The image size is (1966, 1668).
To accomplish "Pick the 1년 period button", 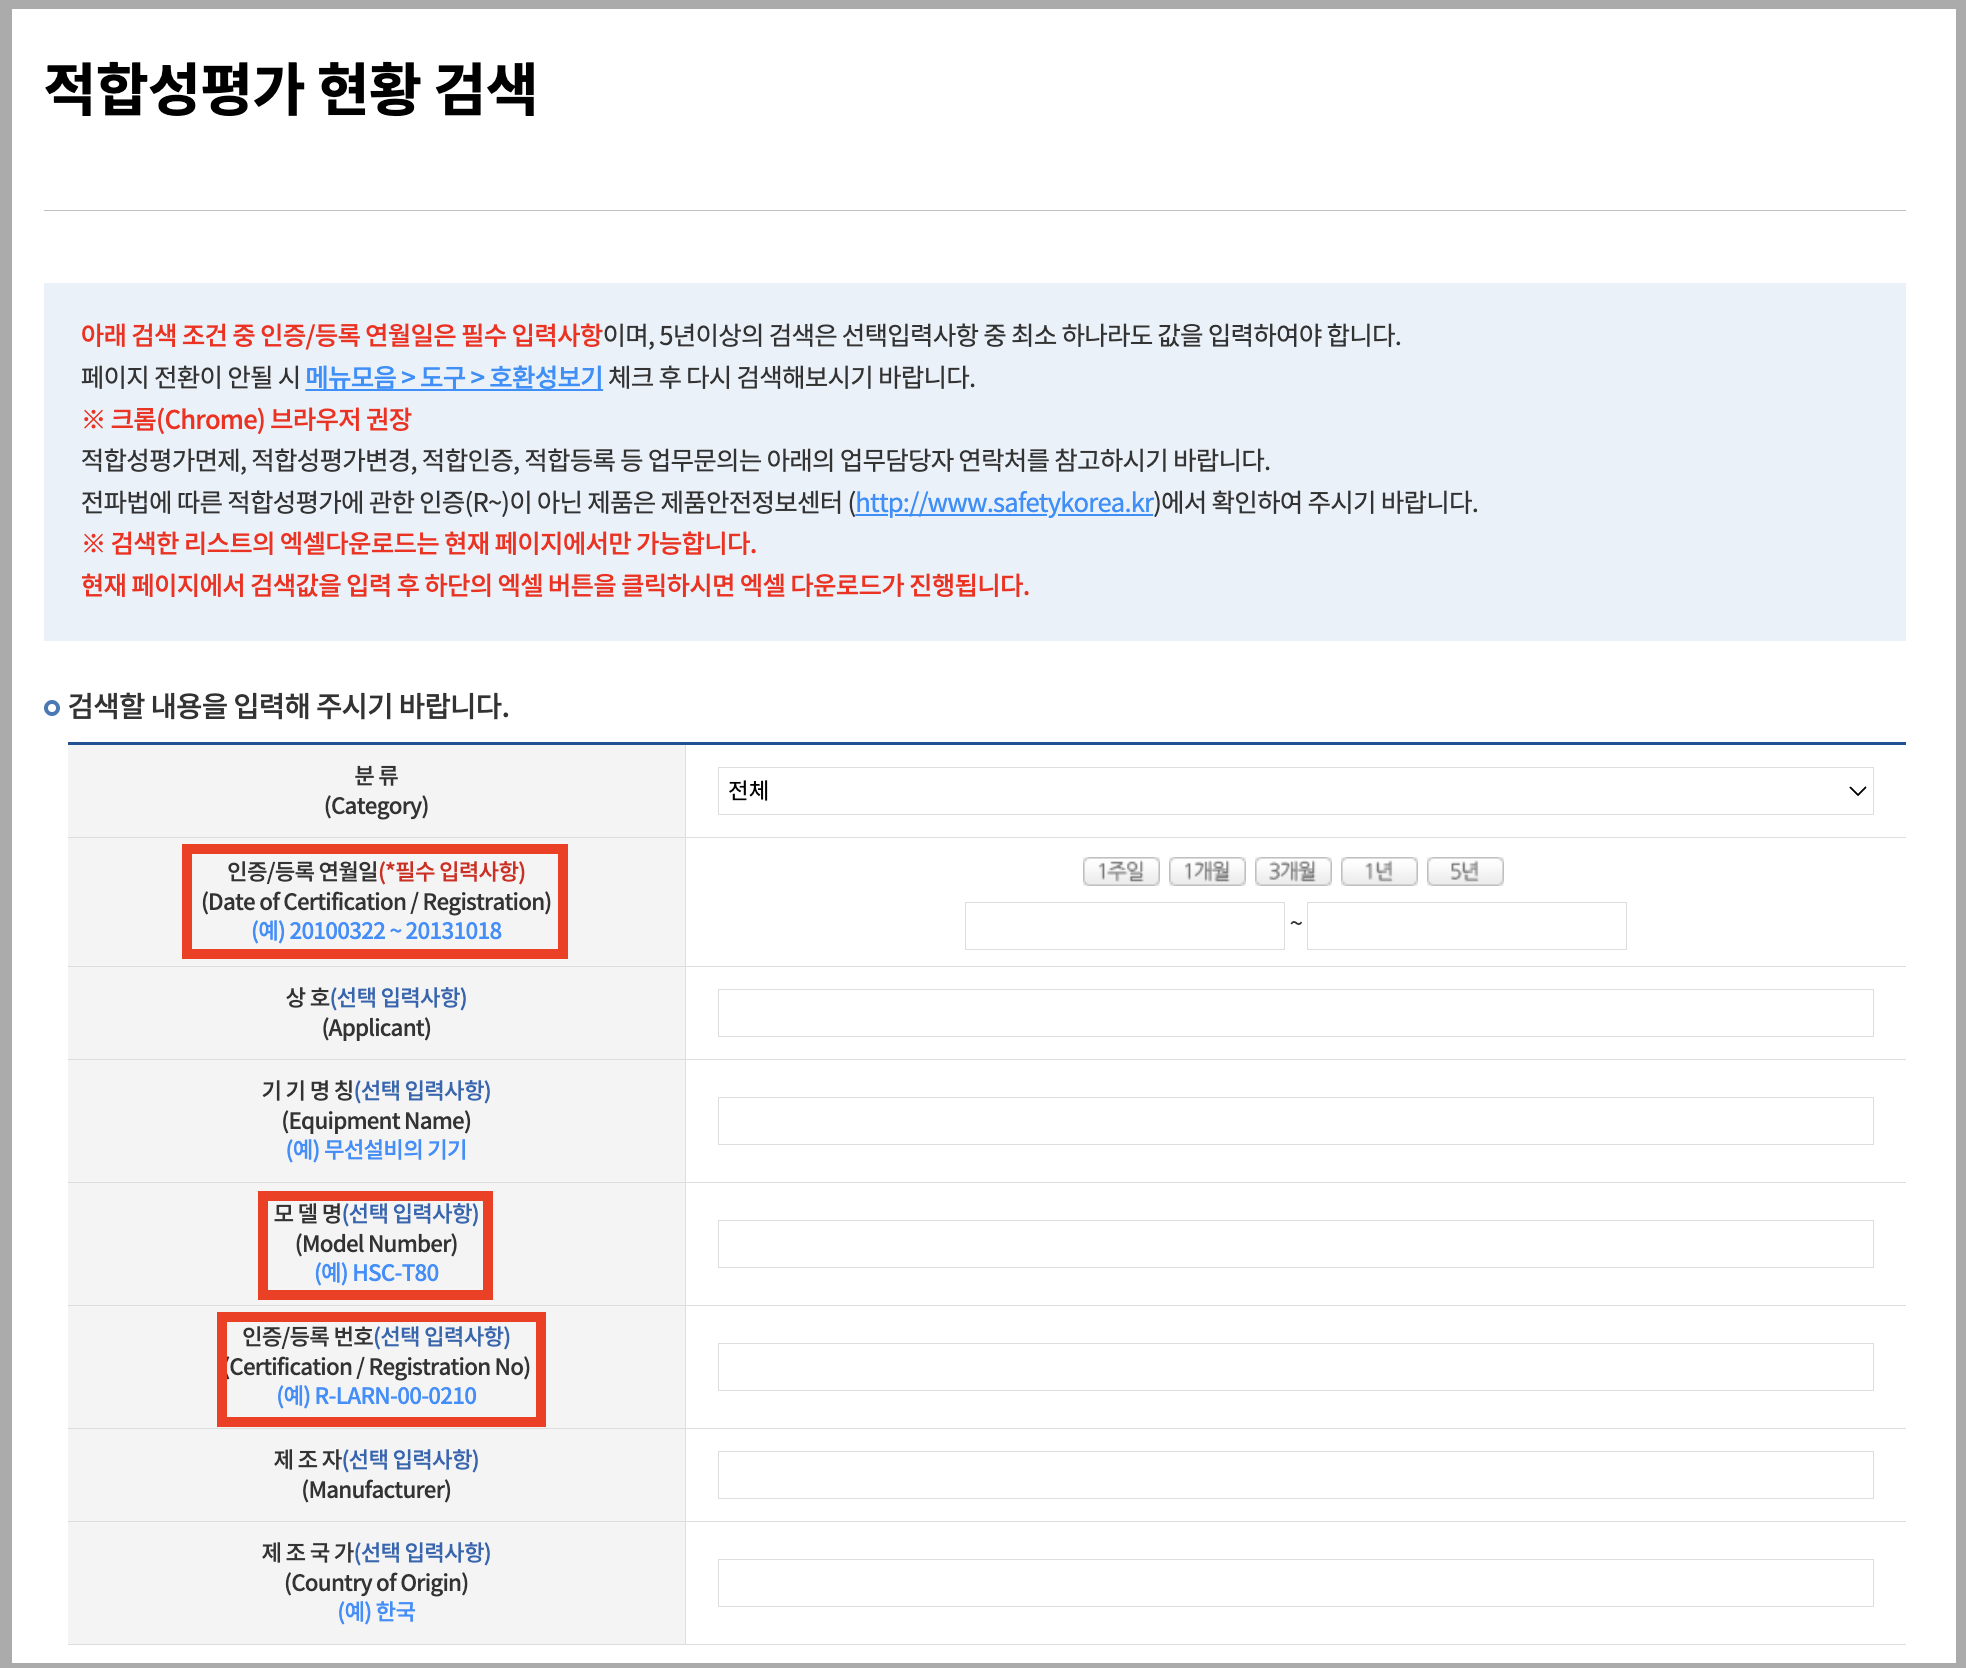I will pos(1378,871).
